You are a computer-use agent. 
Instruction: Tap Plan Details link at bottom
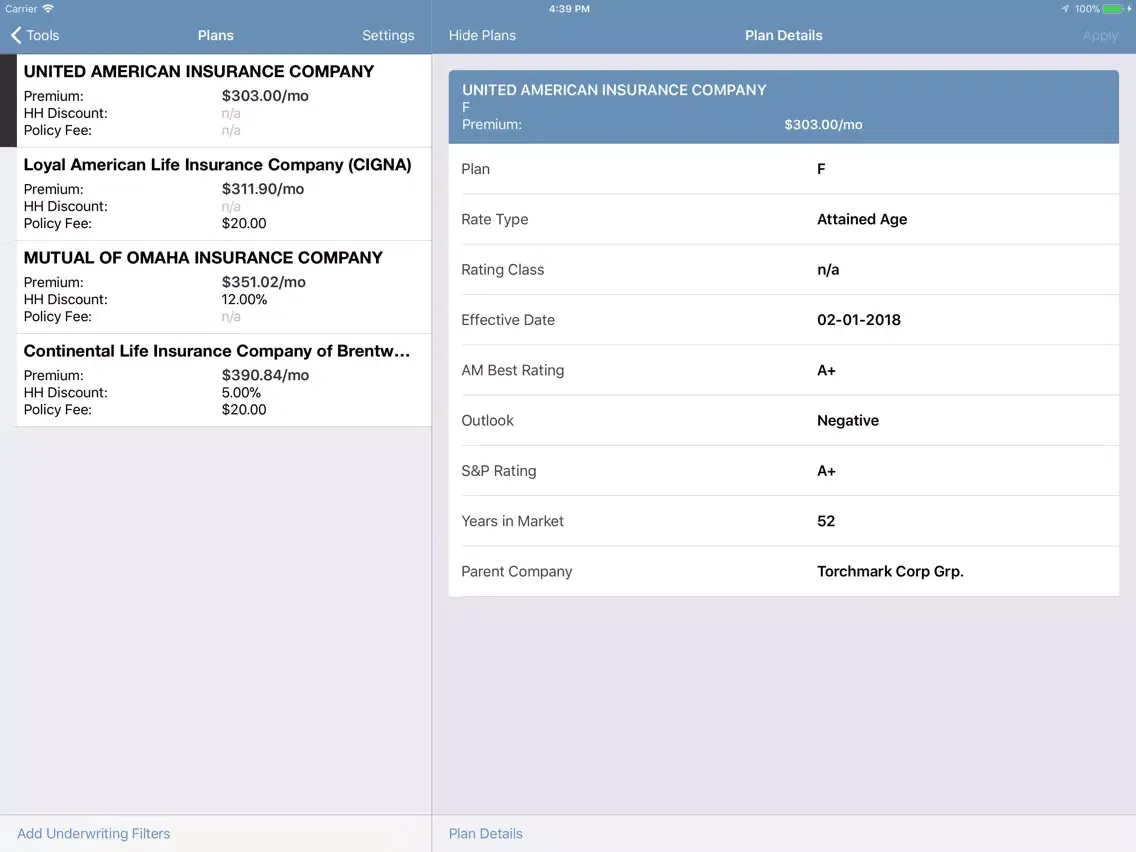tap(485, 833)
